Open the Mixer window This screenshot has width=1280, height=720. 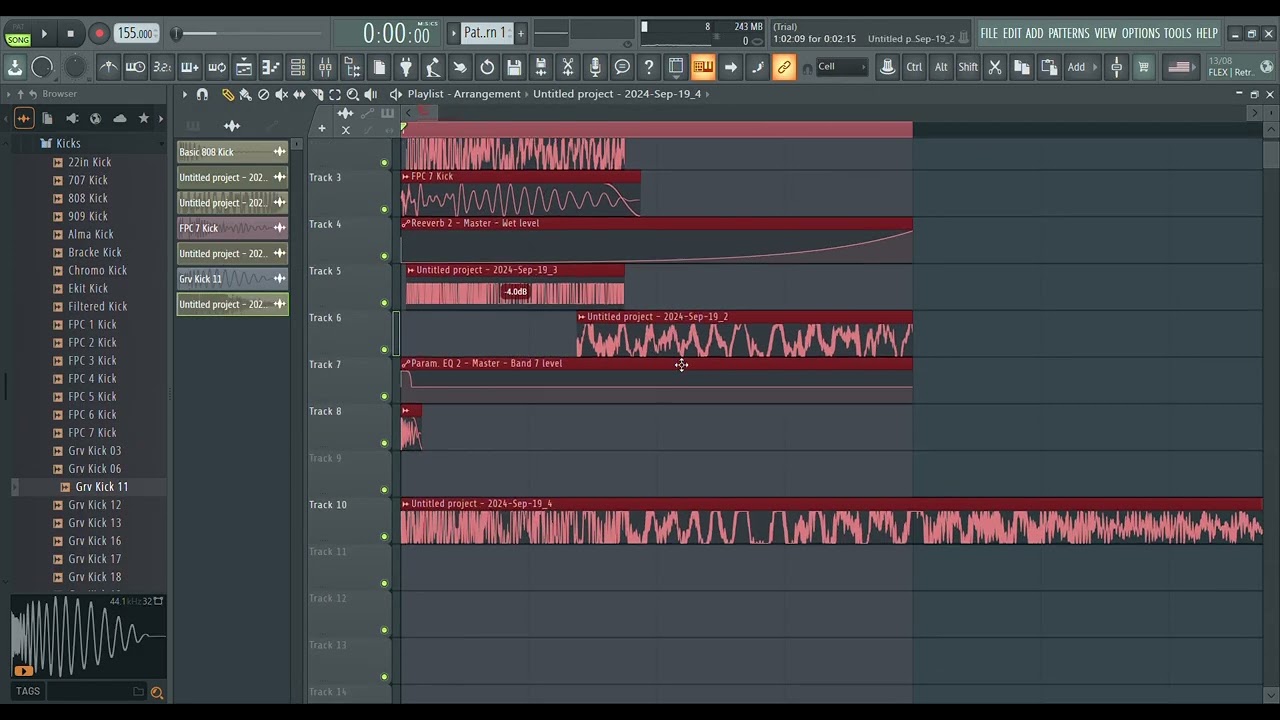click(325, 67)
